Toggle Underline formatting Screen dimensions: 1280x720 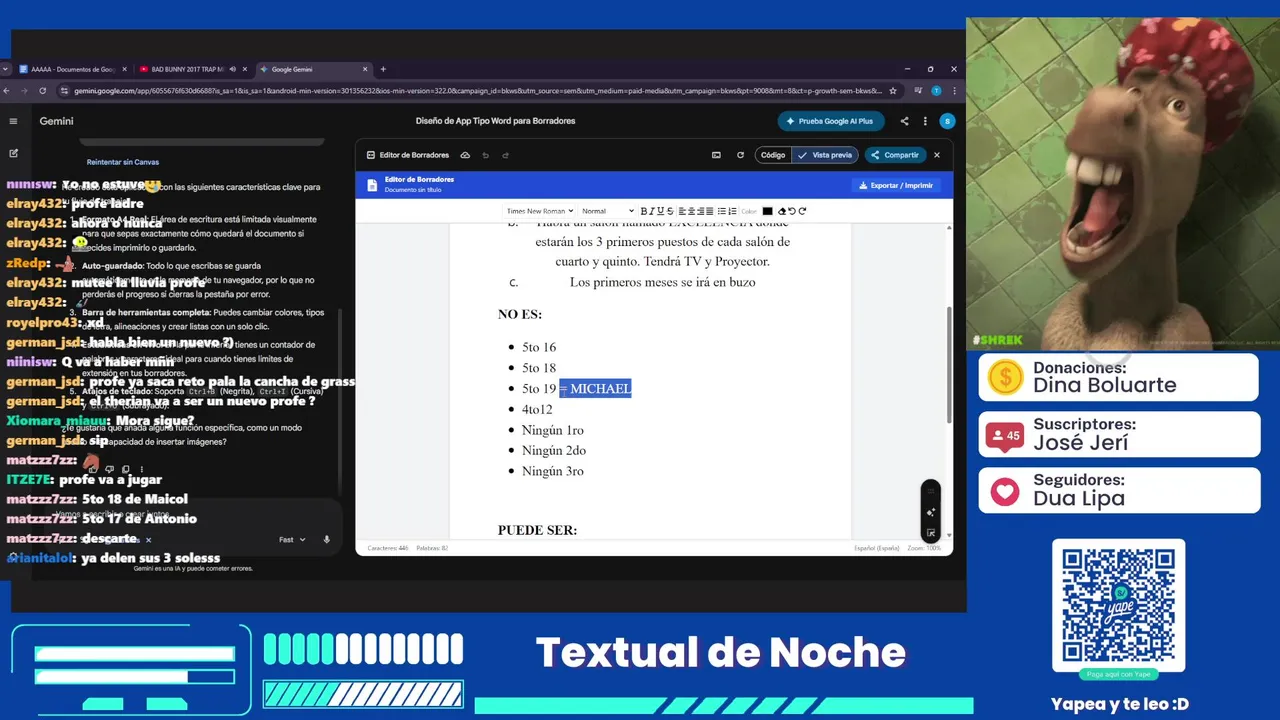pyautogui.click(x=661, y=211)
